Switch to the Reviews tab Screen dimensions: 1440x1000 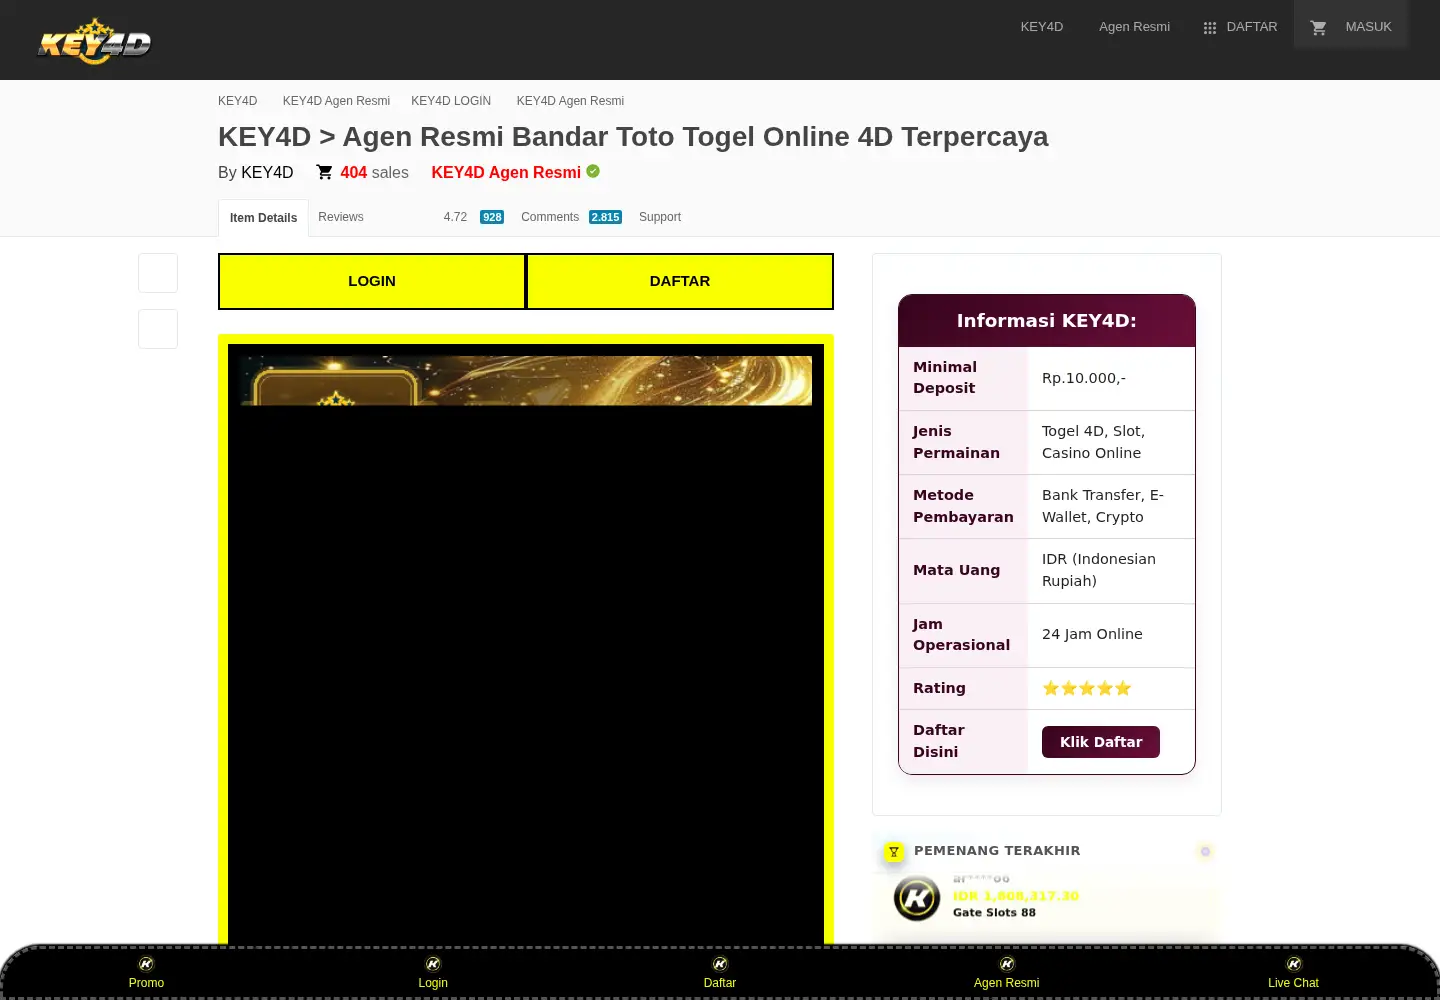341,217
